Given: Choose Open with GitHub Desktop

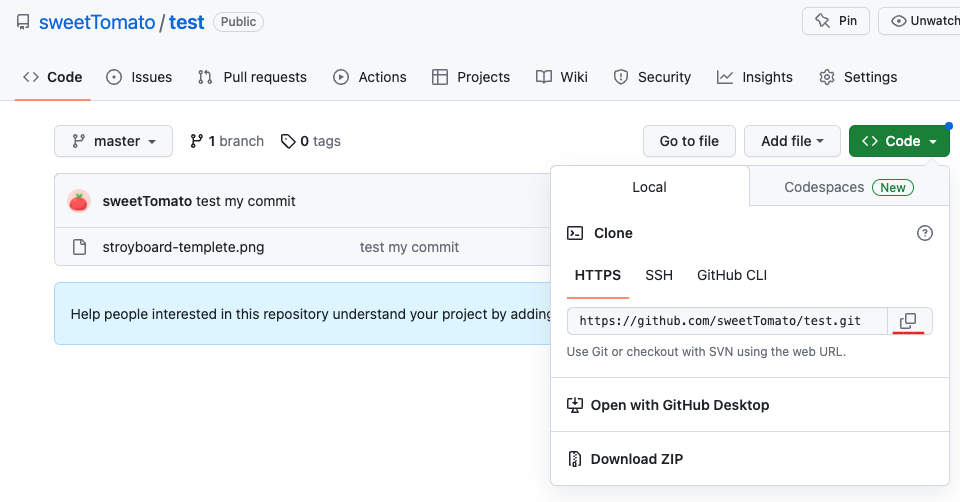Looking at the screenshot, I should 680,405.
